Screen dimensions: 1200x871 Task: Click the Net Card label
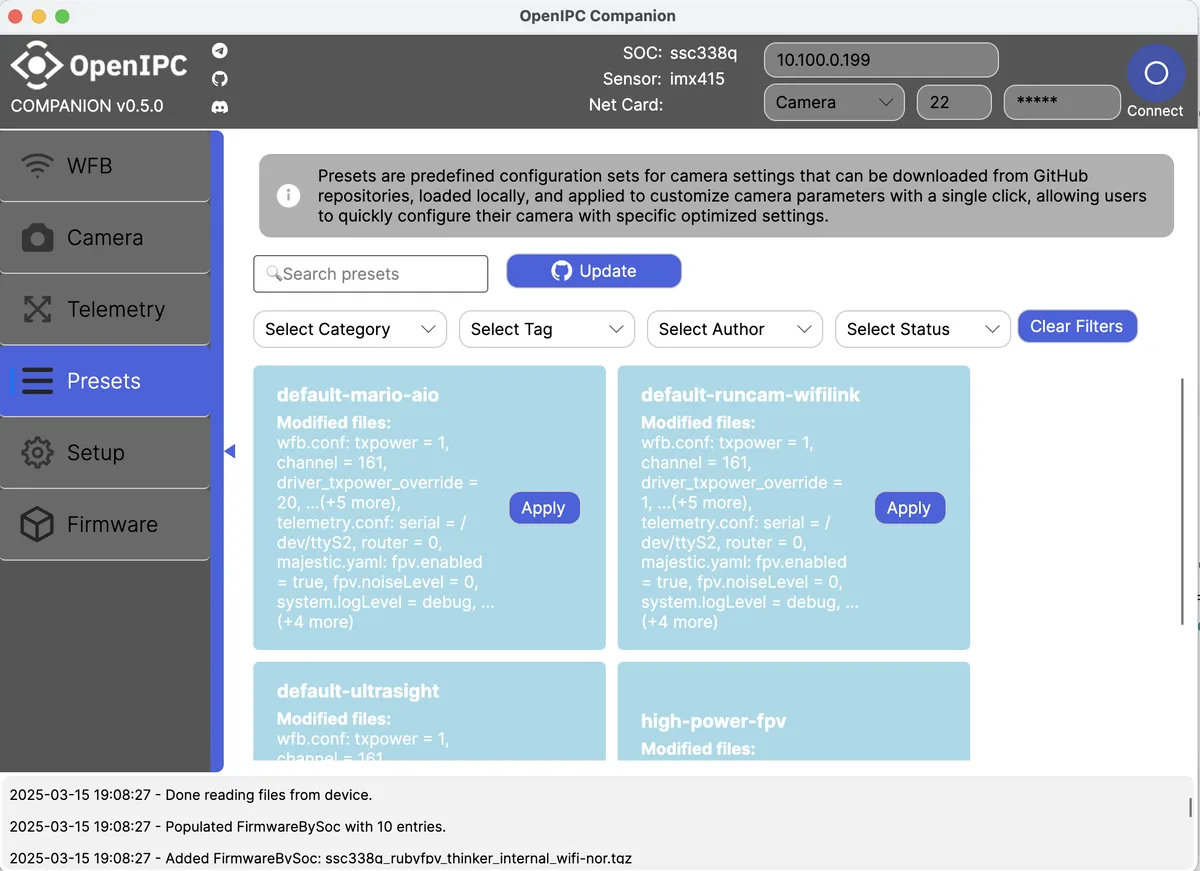coord(626,104)
